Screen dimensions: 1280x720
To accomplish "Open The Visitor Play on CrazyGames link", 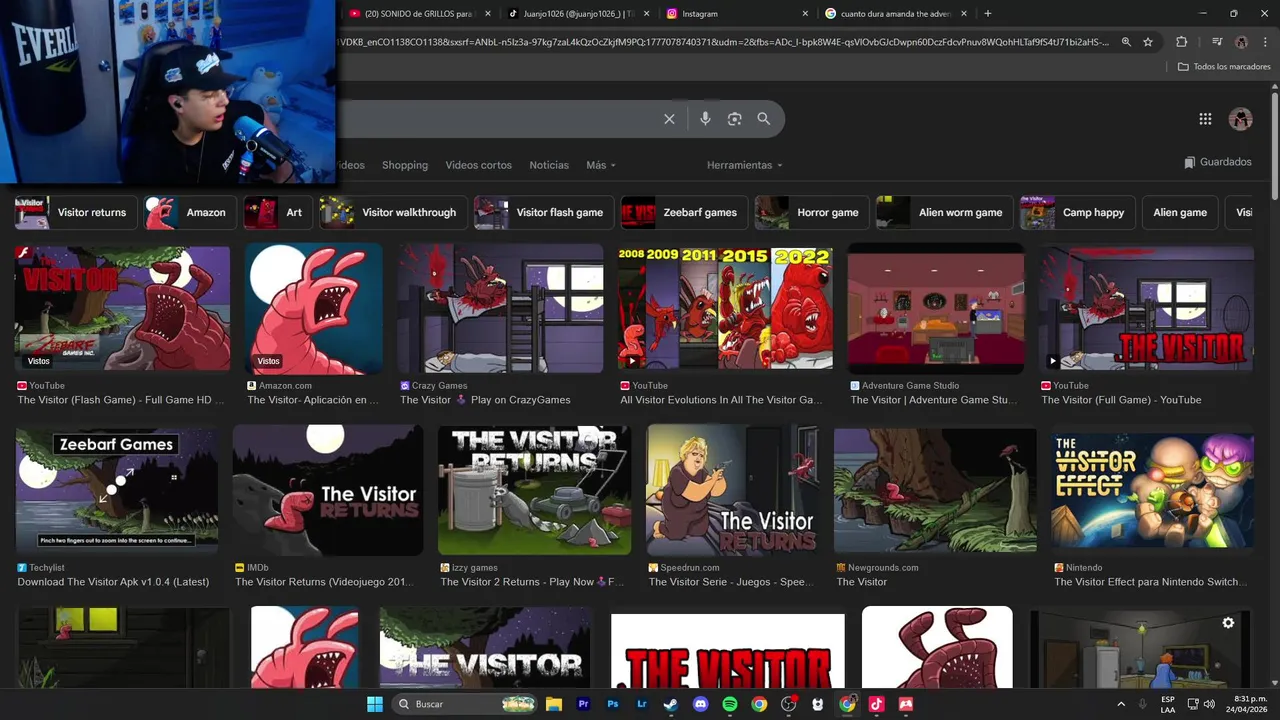I will point(485,400).
